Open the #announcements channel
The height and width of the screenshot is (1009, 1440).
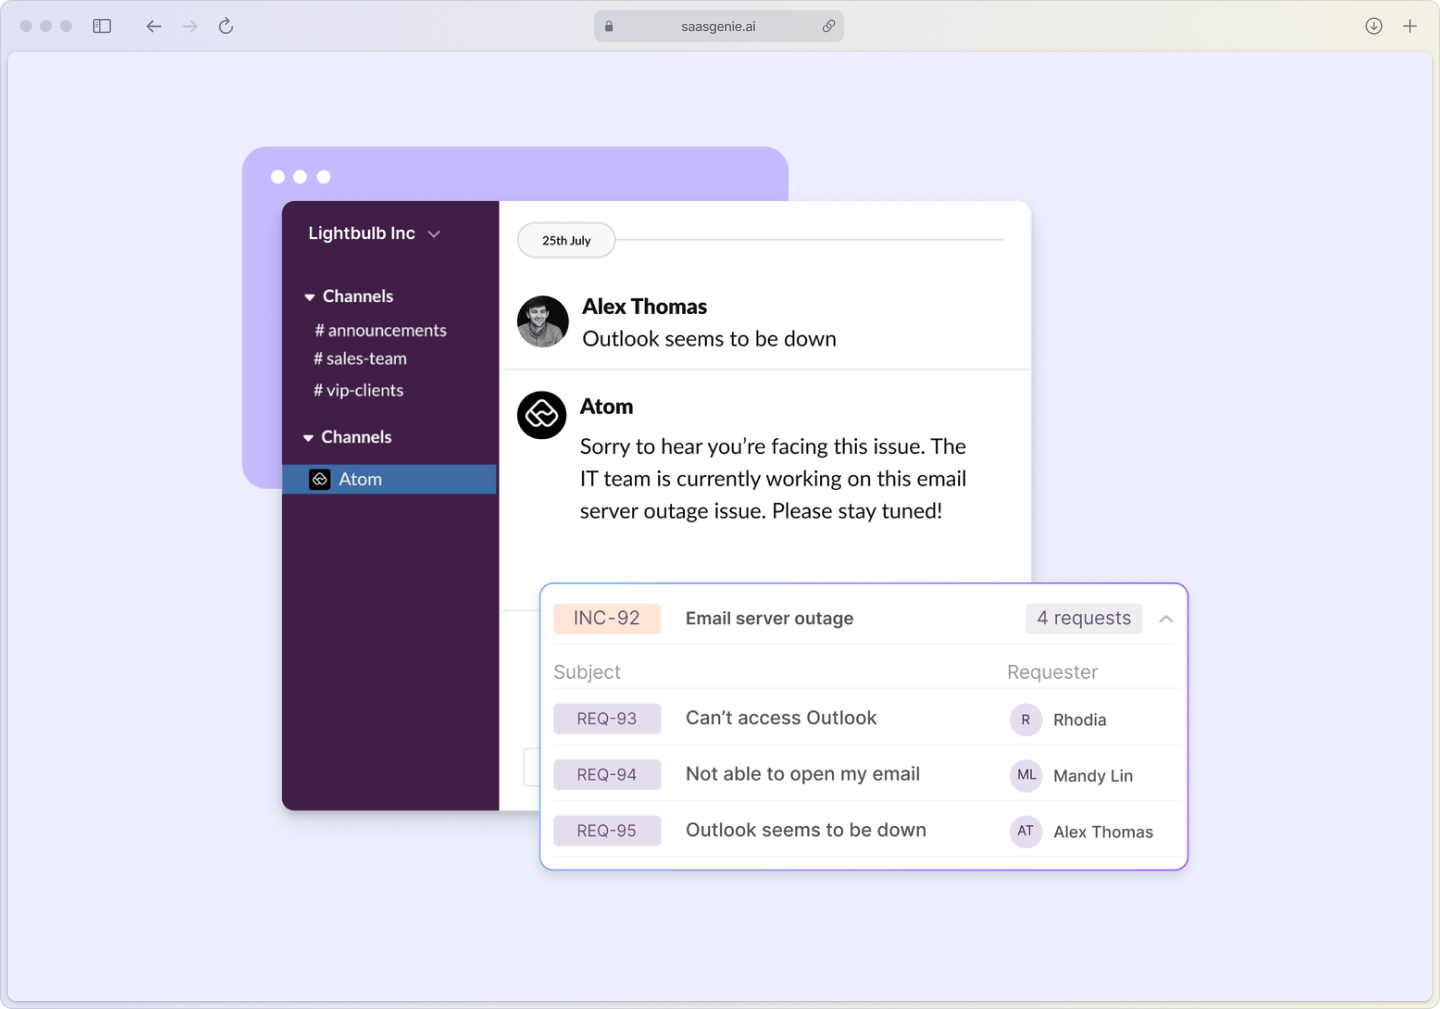pos(381,330)
